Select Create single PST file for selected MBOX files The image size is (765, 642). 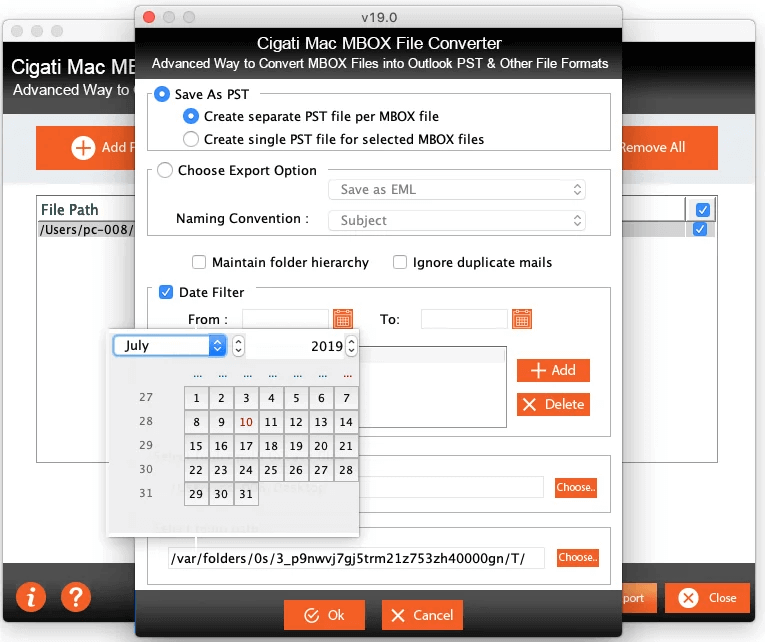point(191,139)
